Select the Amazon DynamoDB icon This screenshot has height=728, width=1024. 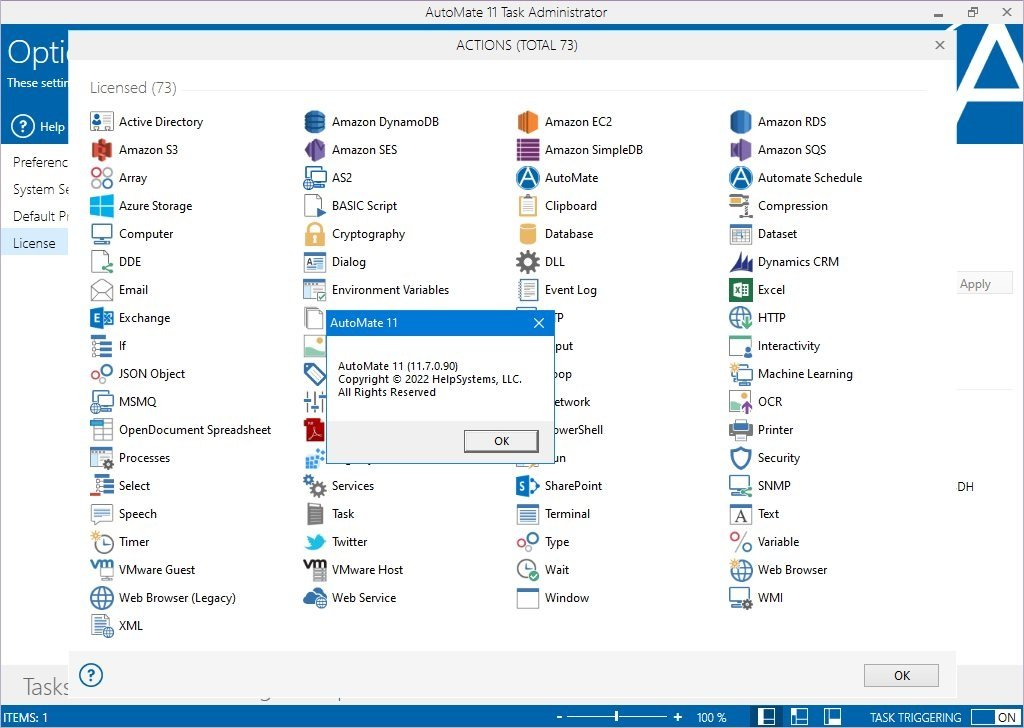pyautogui.click(x=315, y=121)
